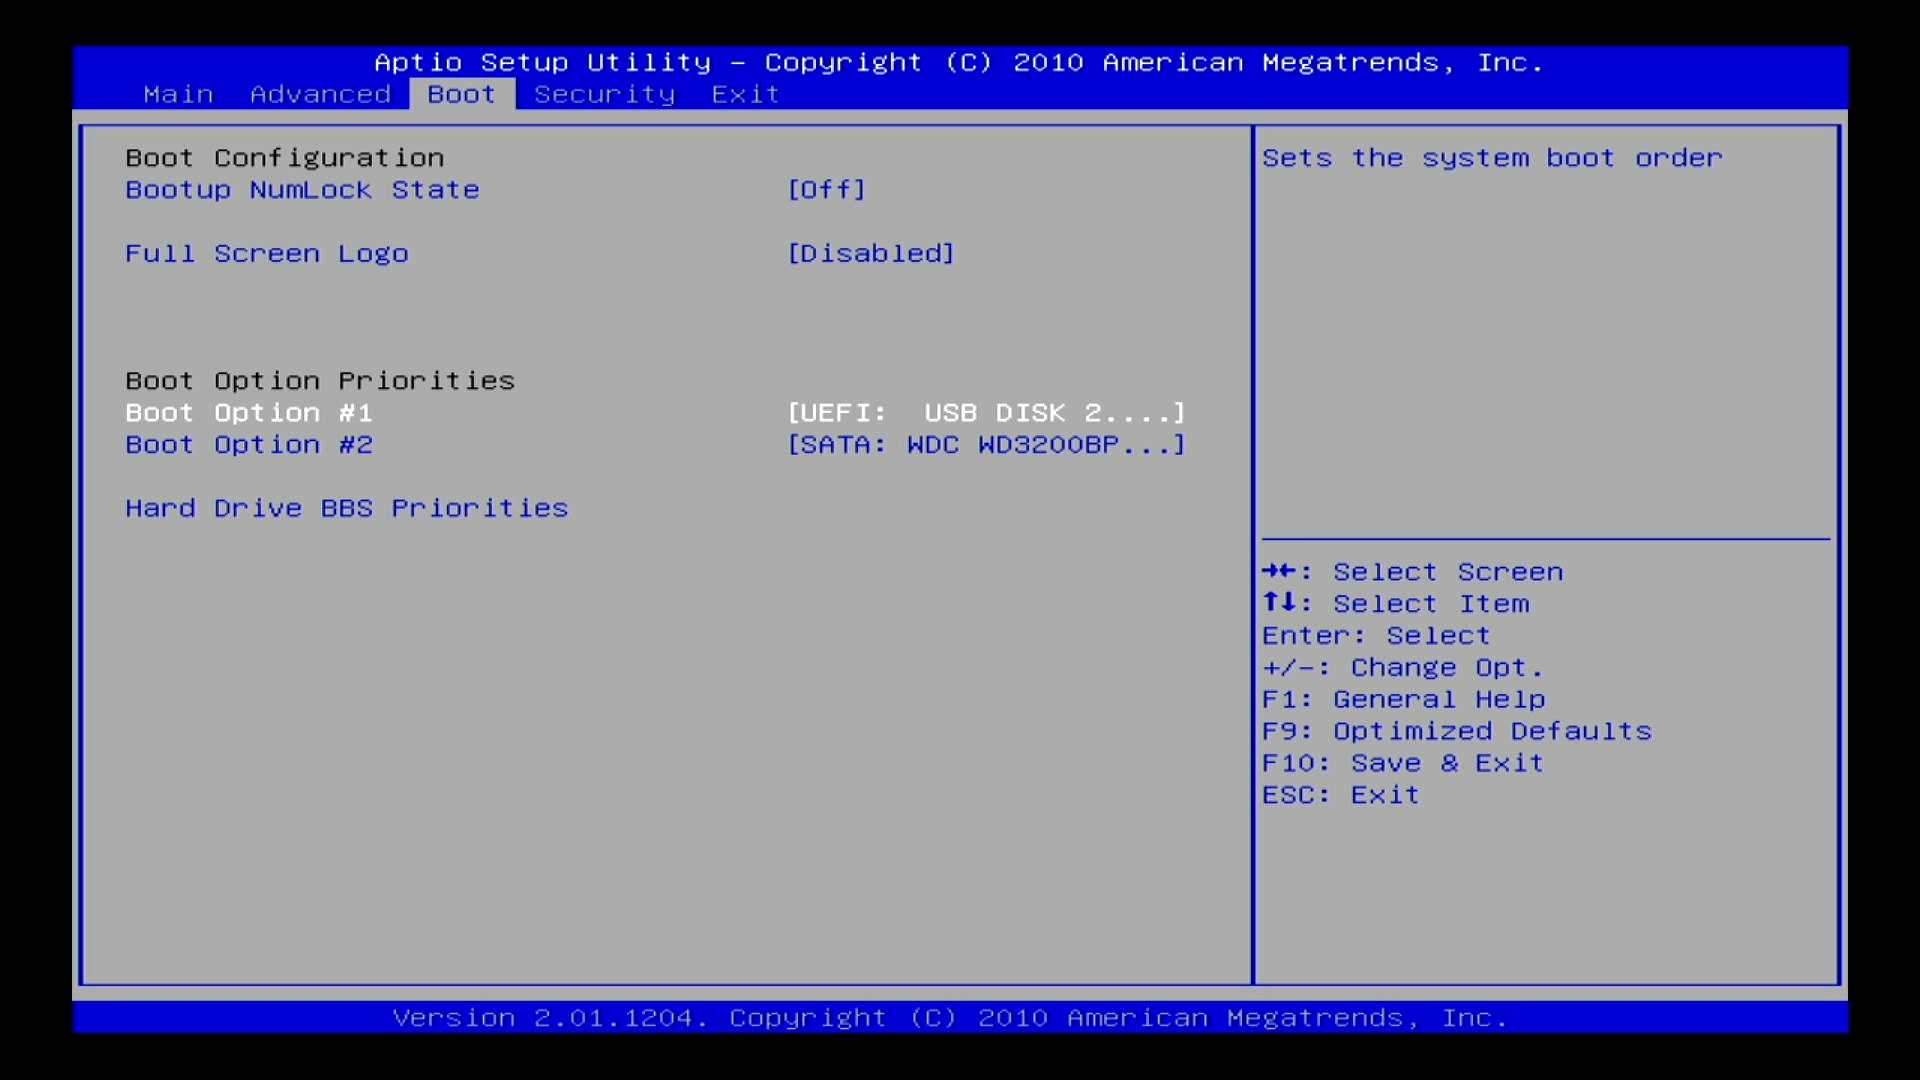Switch to the Main tab
This screenshot has height=1080, width=1920.
178,94
